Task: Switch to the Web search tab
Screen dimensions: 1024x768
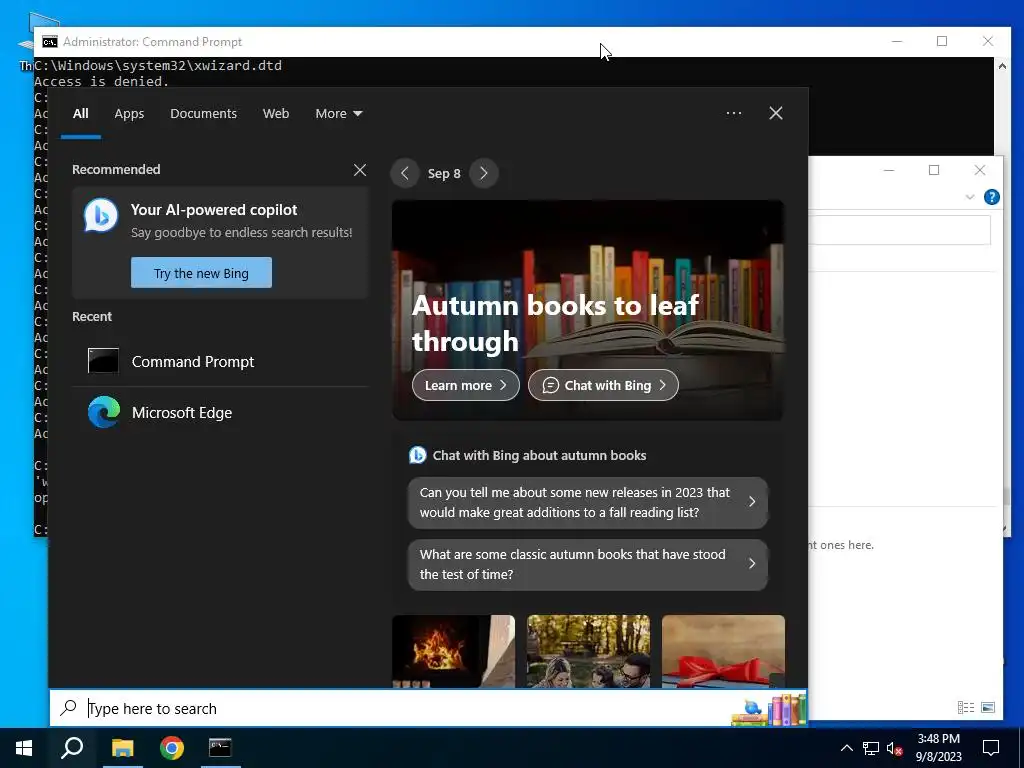Action: (276, 114)
